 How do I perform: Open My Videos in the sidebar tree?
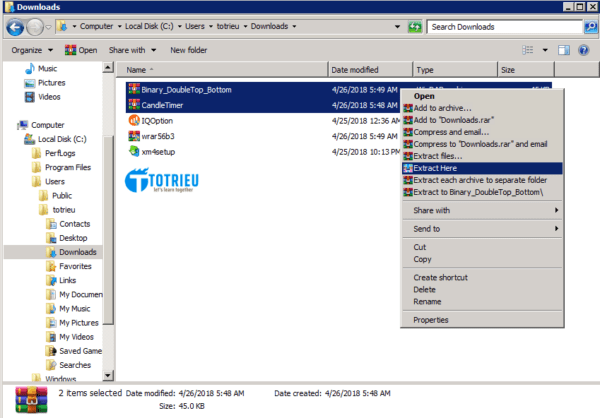70,337
